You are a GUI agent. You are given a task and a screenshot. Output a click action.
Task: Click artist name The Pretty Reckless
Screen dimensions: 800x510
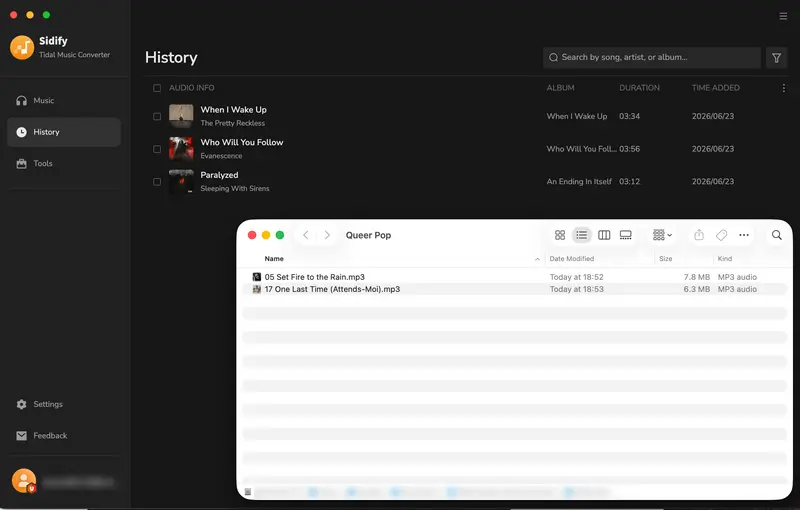233,123
